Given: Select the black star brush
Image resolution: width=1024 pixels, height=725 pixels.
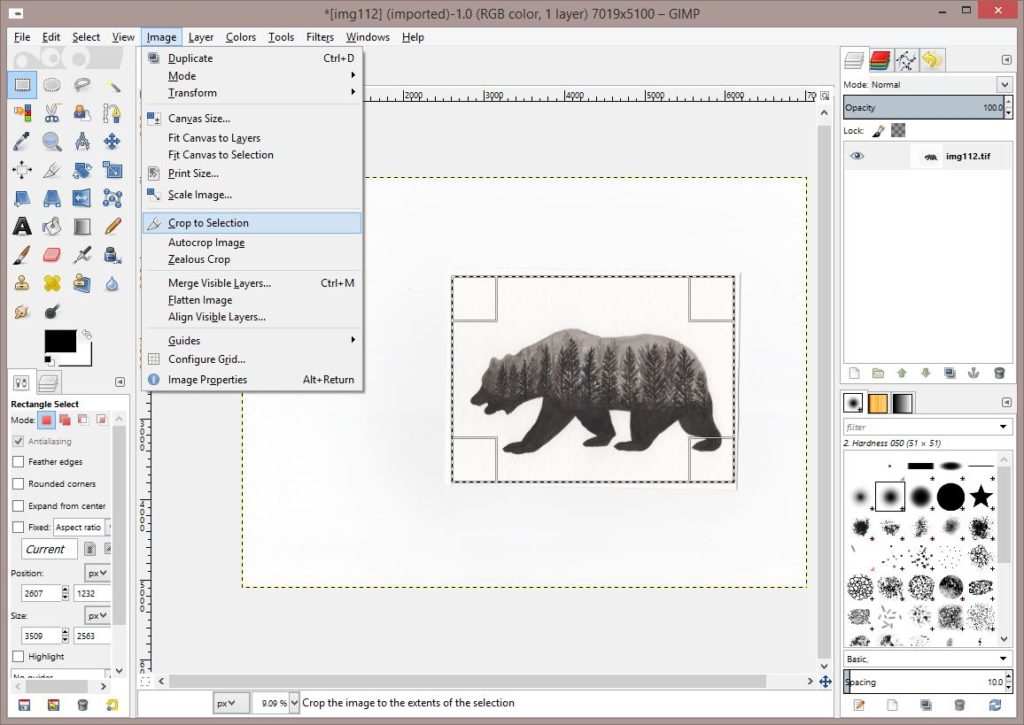Looking at the screenshot, I should coord(981,496).
